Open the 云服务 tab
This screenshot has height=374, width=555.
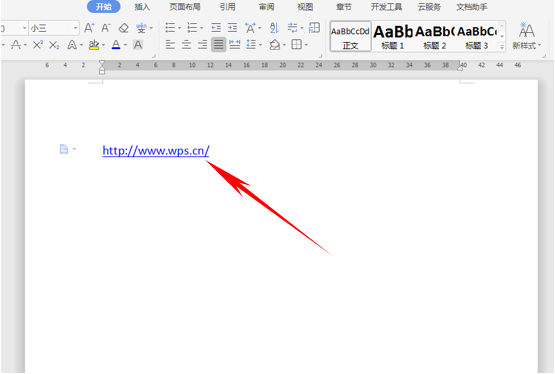coord(429,7)
